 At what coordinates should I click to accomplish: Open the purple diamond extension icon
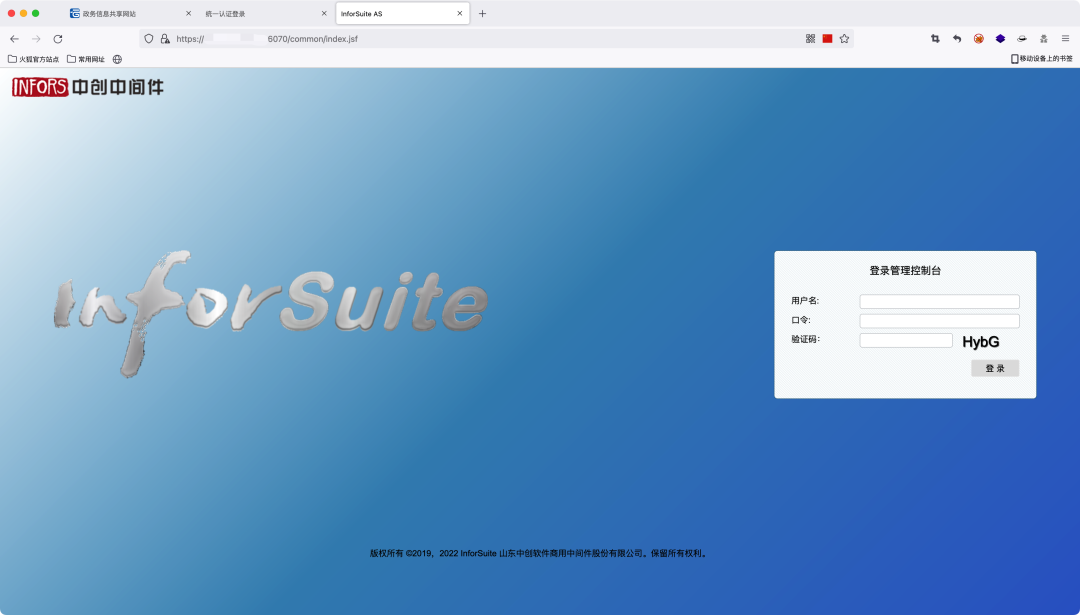click(x=1000, y=39)
